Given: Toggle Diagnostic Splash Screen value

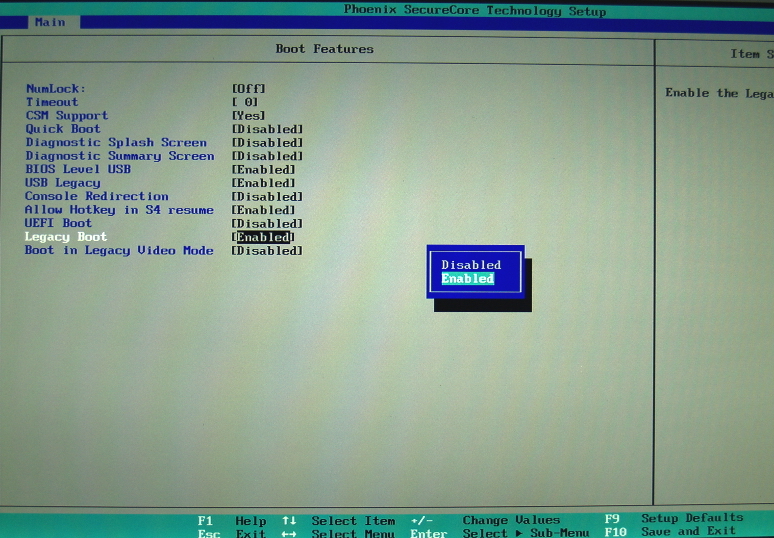Looking at the screenshot, I should [x=267, y=142].
